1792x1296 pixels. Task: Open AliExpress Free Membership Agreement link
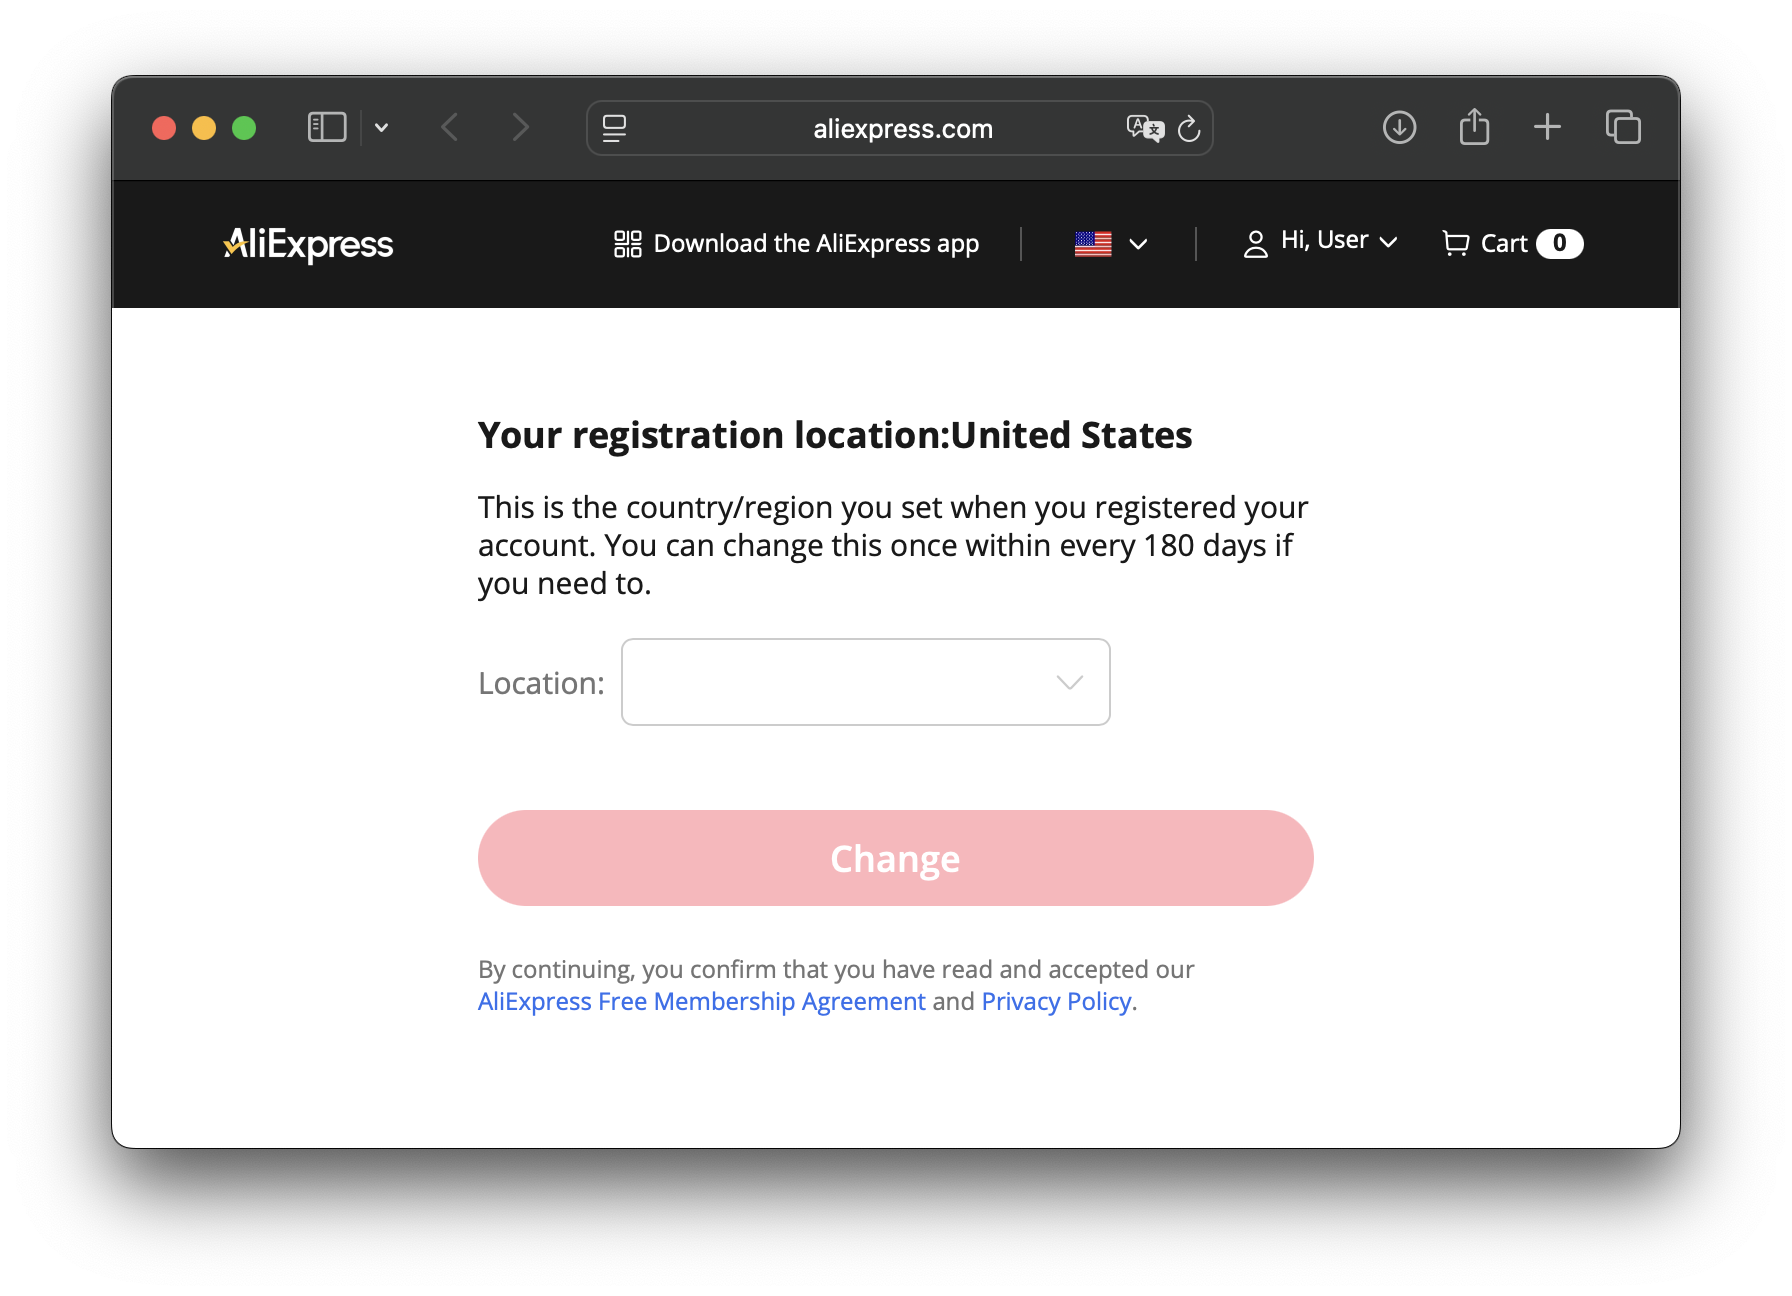point(701,1002)
